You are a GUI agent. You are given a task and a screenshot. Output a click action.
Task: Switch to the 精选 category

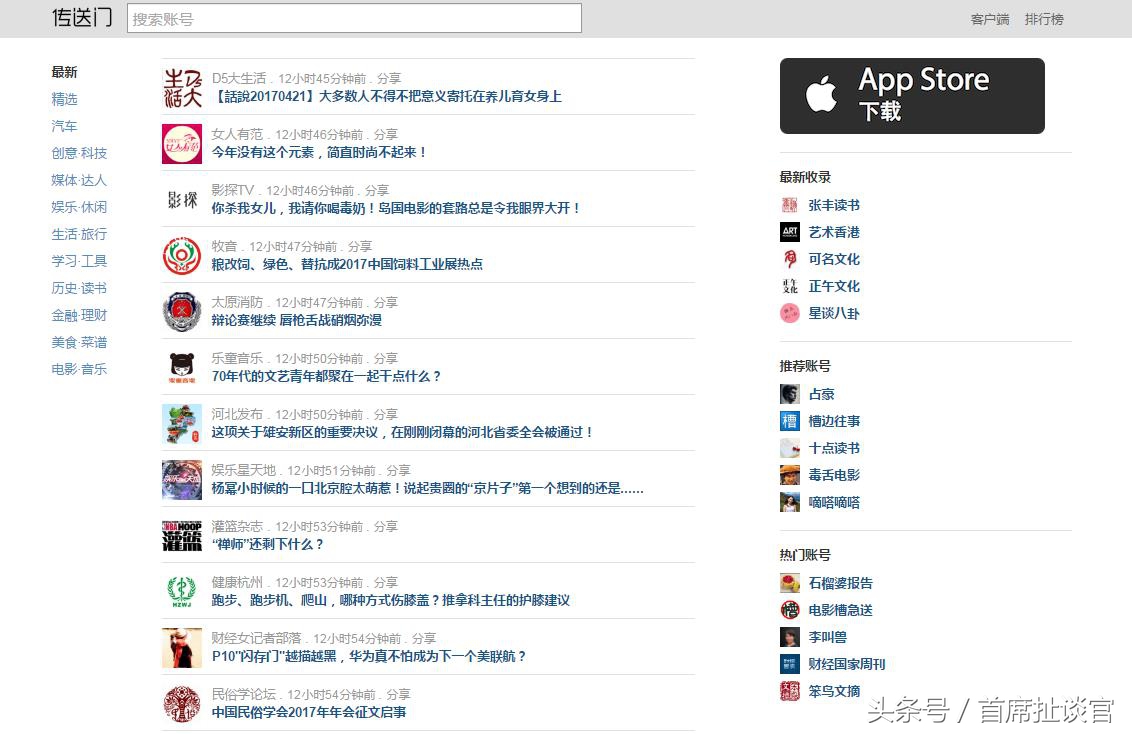[65, 99]
